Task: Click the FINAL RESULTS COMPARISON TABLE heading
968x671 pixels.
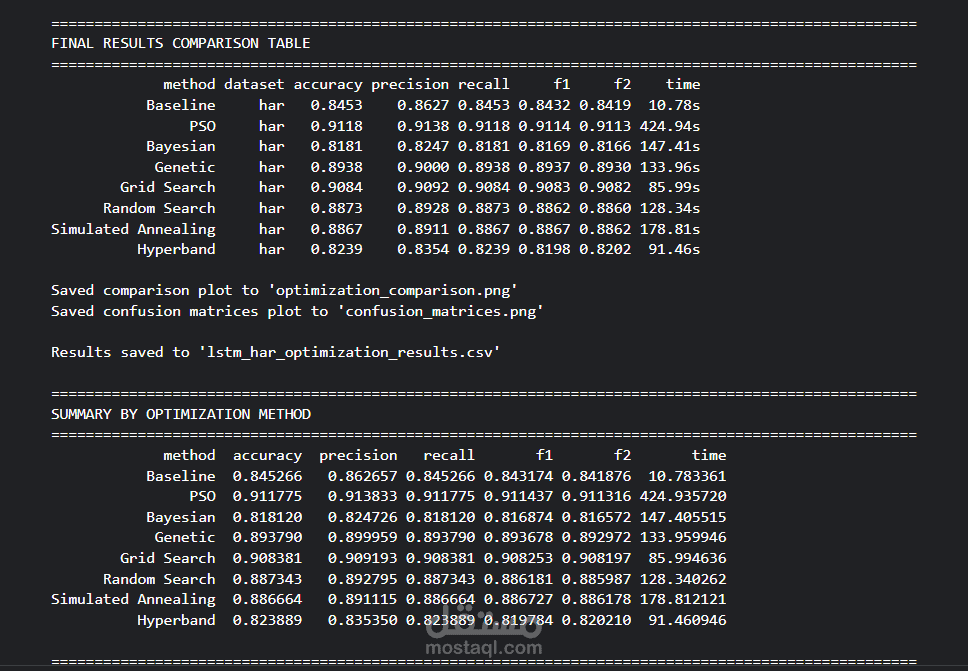Action: 181,43
